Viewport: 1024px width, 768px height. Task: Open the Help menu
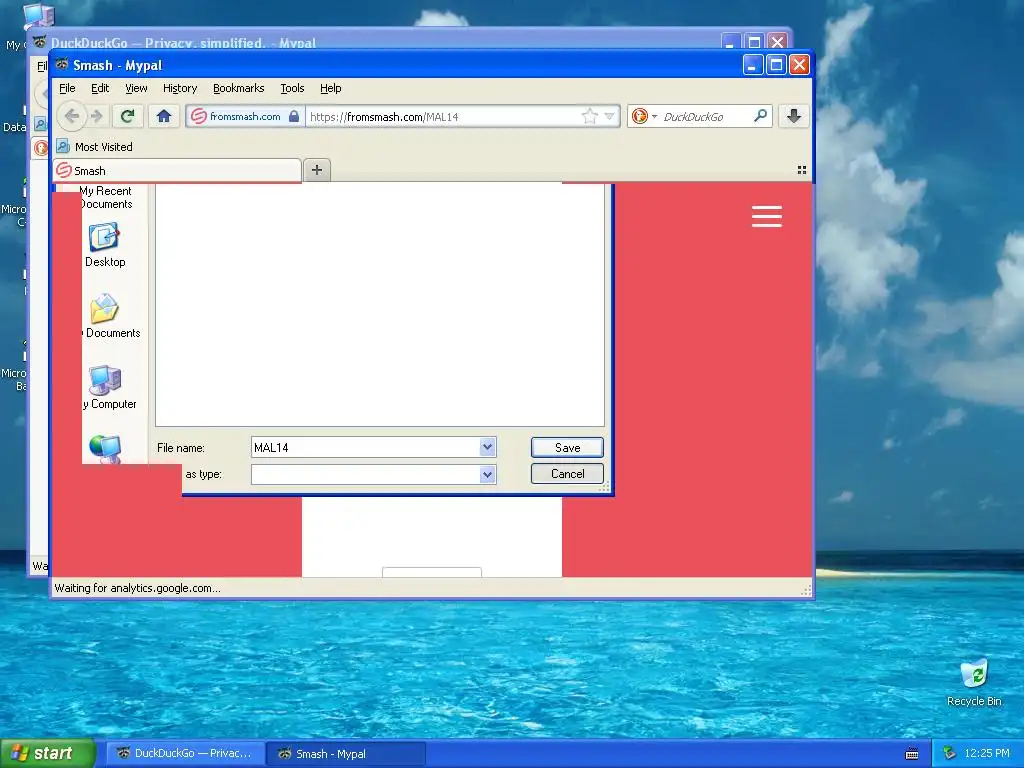(330, 88)
